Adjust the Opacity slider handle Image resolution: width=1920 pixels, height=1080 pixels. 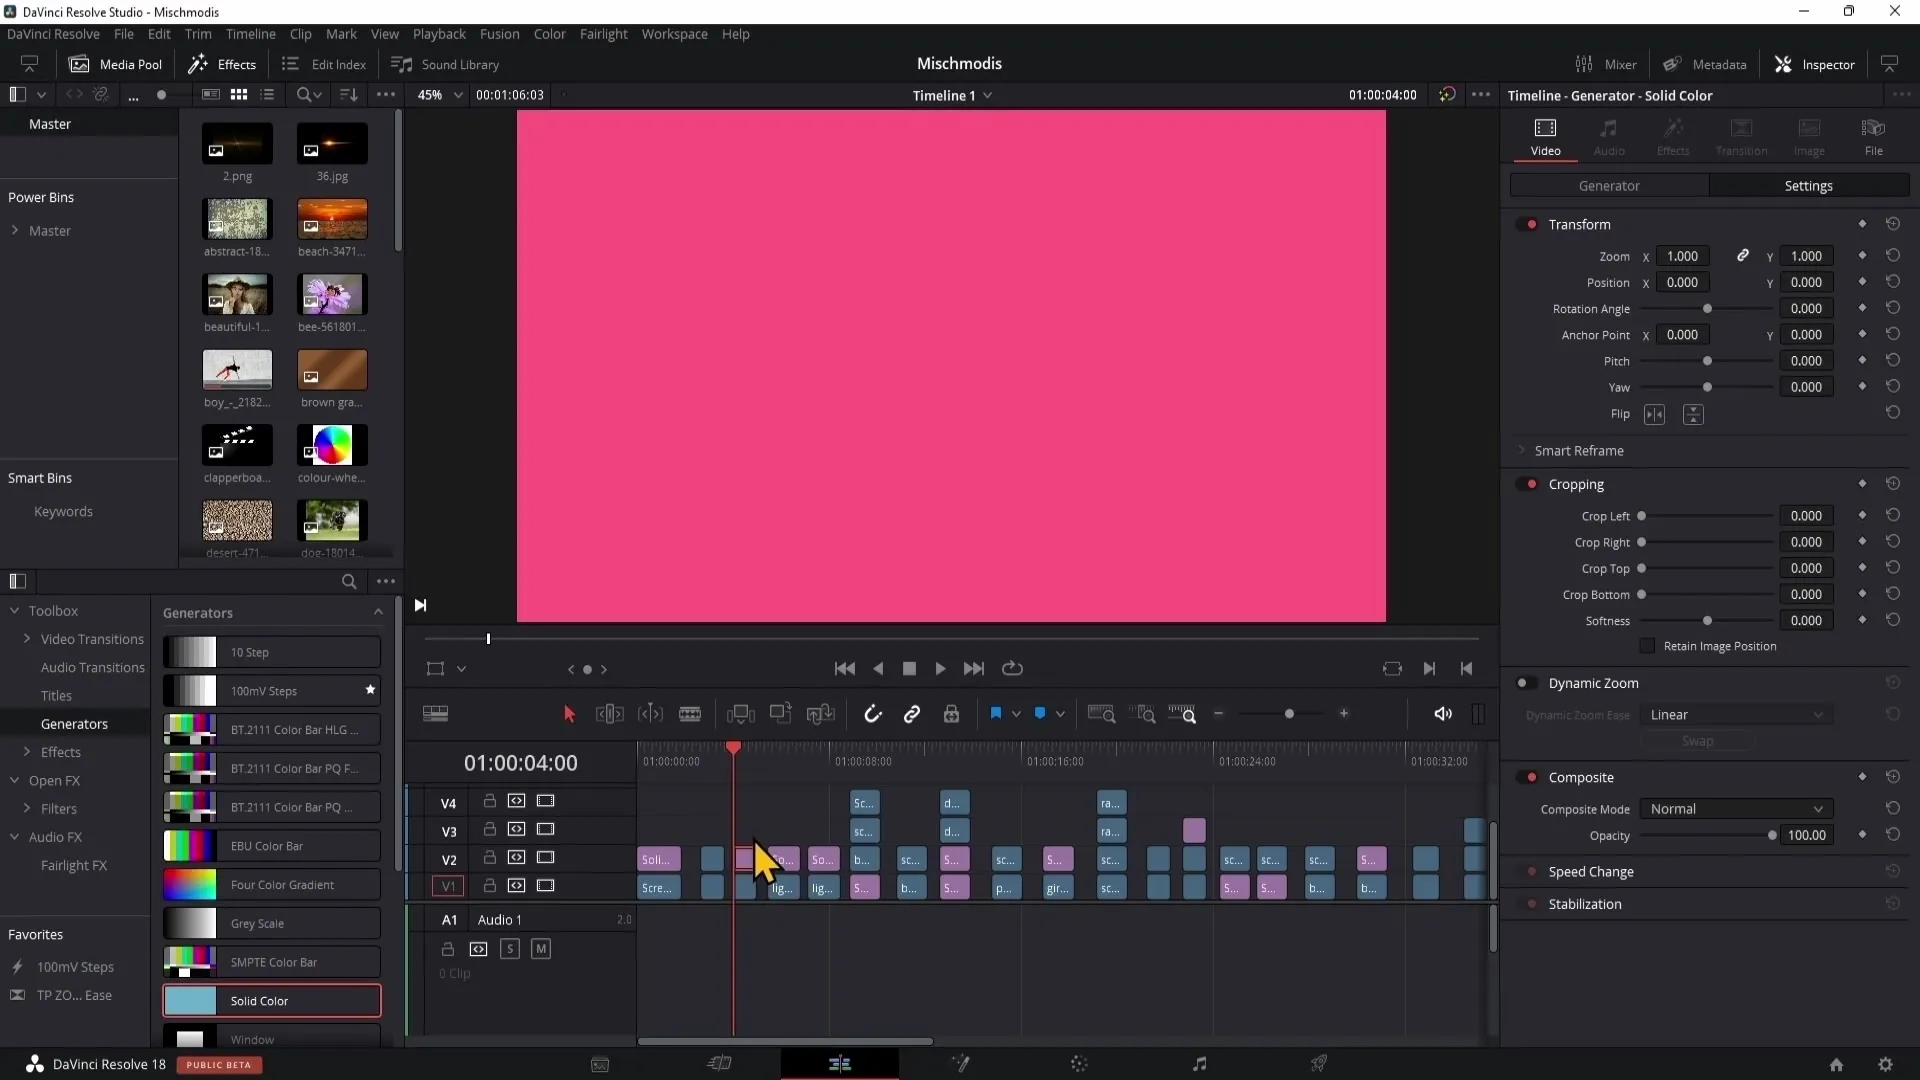pyautogui.click(x=1772, y=836)
